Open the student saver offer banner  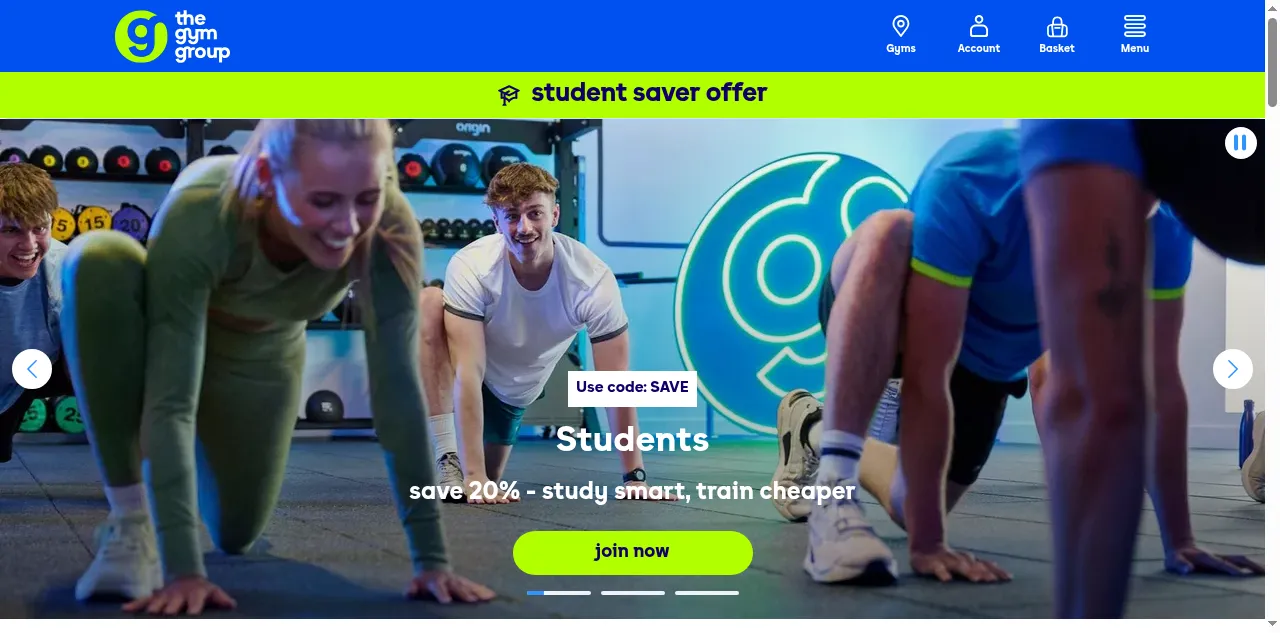click(x=633, y=95)
